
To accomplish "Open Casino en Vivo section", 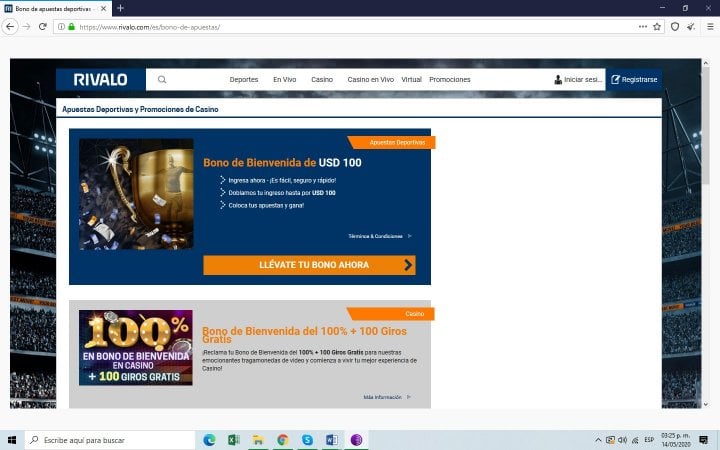I will 371,79.
